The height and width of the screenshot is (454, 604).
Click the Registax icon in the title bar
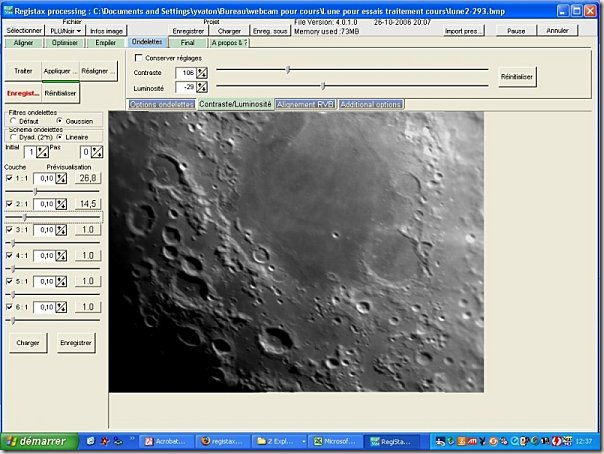coord(8,11)
